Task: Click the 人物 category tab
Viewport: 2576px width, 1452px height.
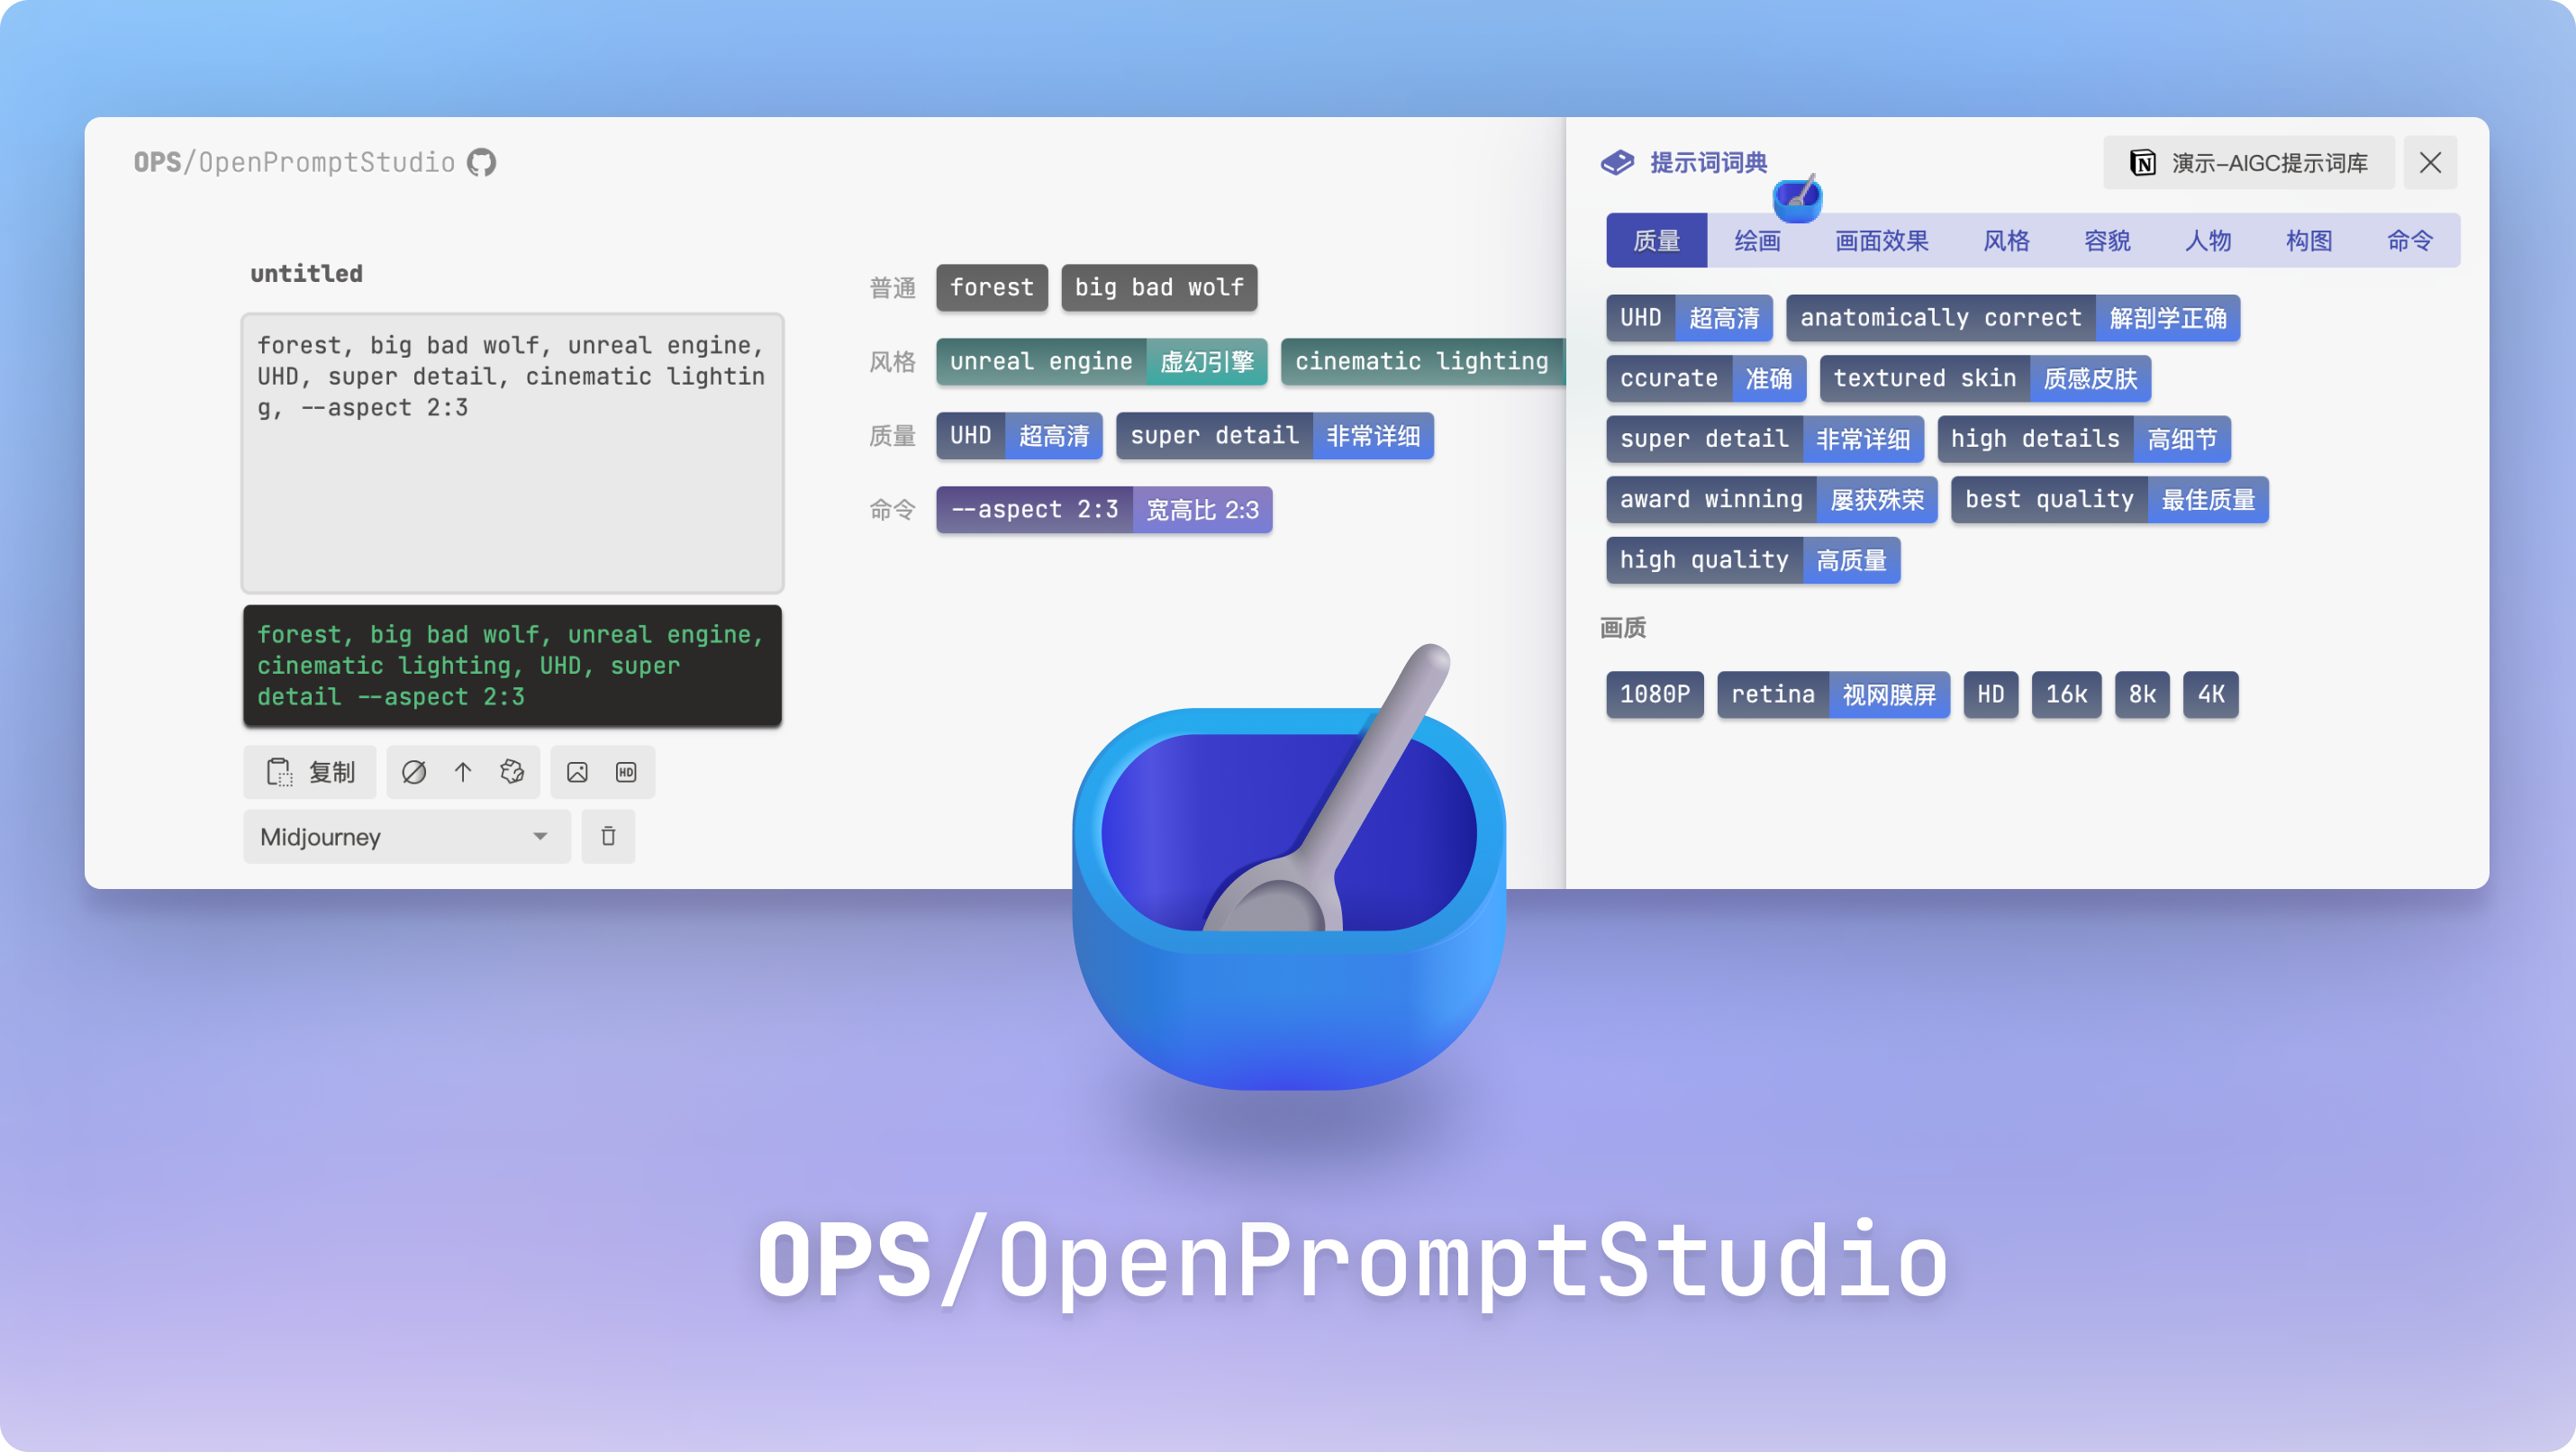Action: click(2209, 239)
